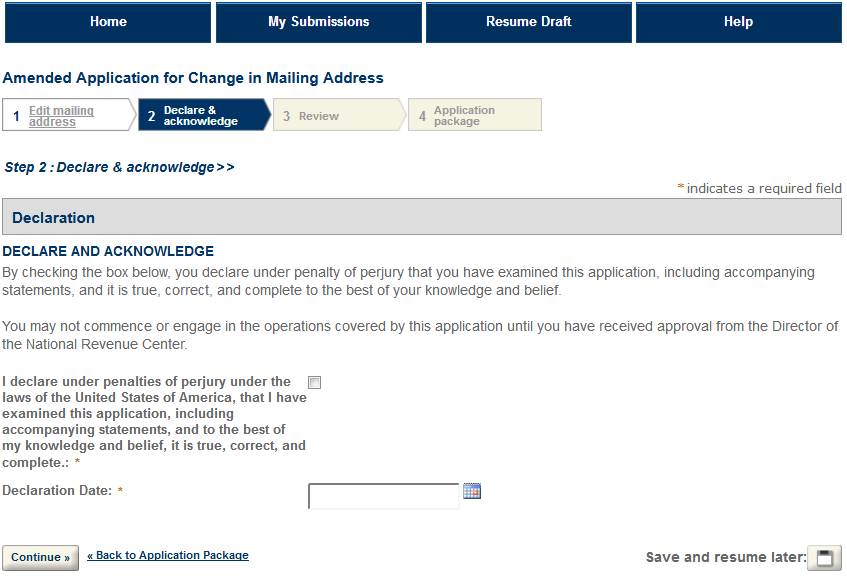Click the save and resume later disk icon
This screenshot has height=580, width=847.
point(824,558)
